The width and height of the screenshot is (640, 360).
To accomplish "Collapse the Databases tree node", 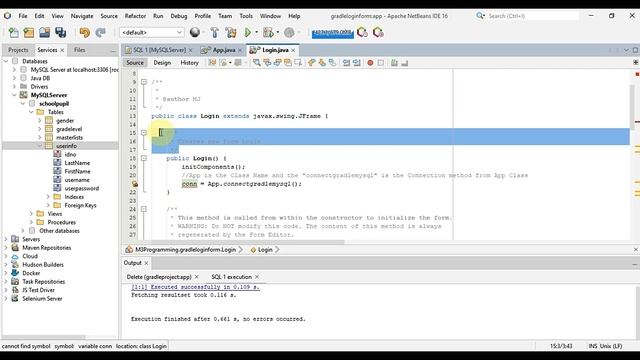I will 6,61.
